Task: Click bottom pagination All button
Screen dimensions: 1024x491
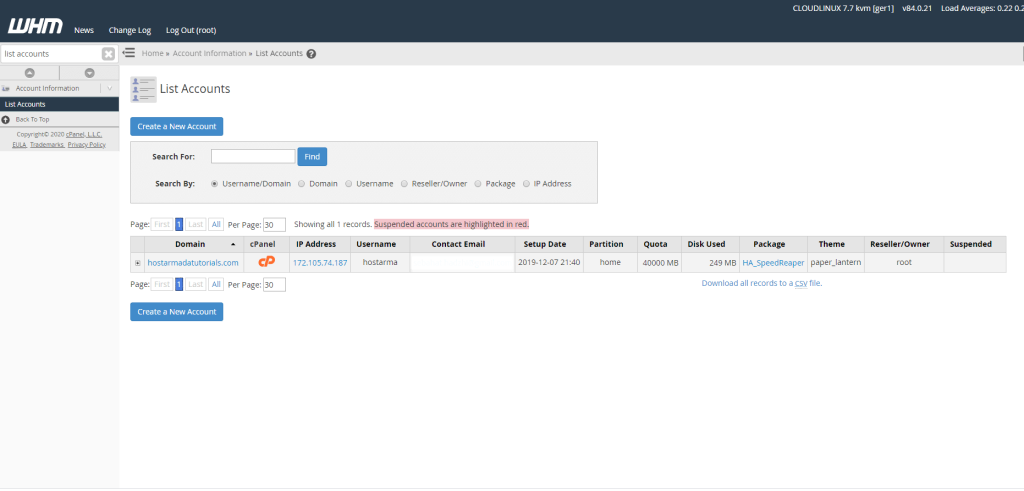Action: [x=216, y=285]
